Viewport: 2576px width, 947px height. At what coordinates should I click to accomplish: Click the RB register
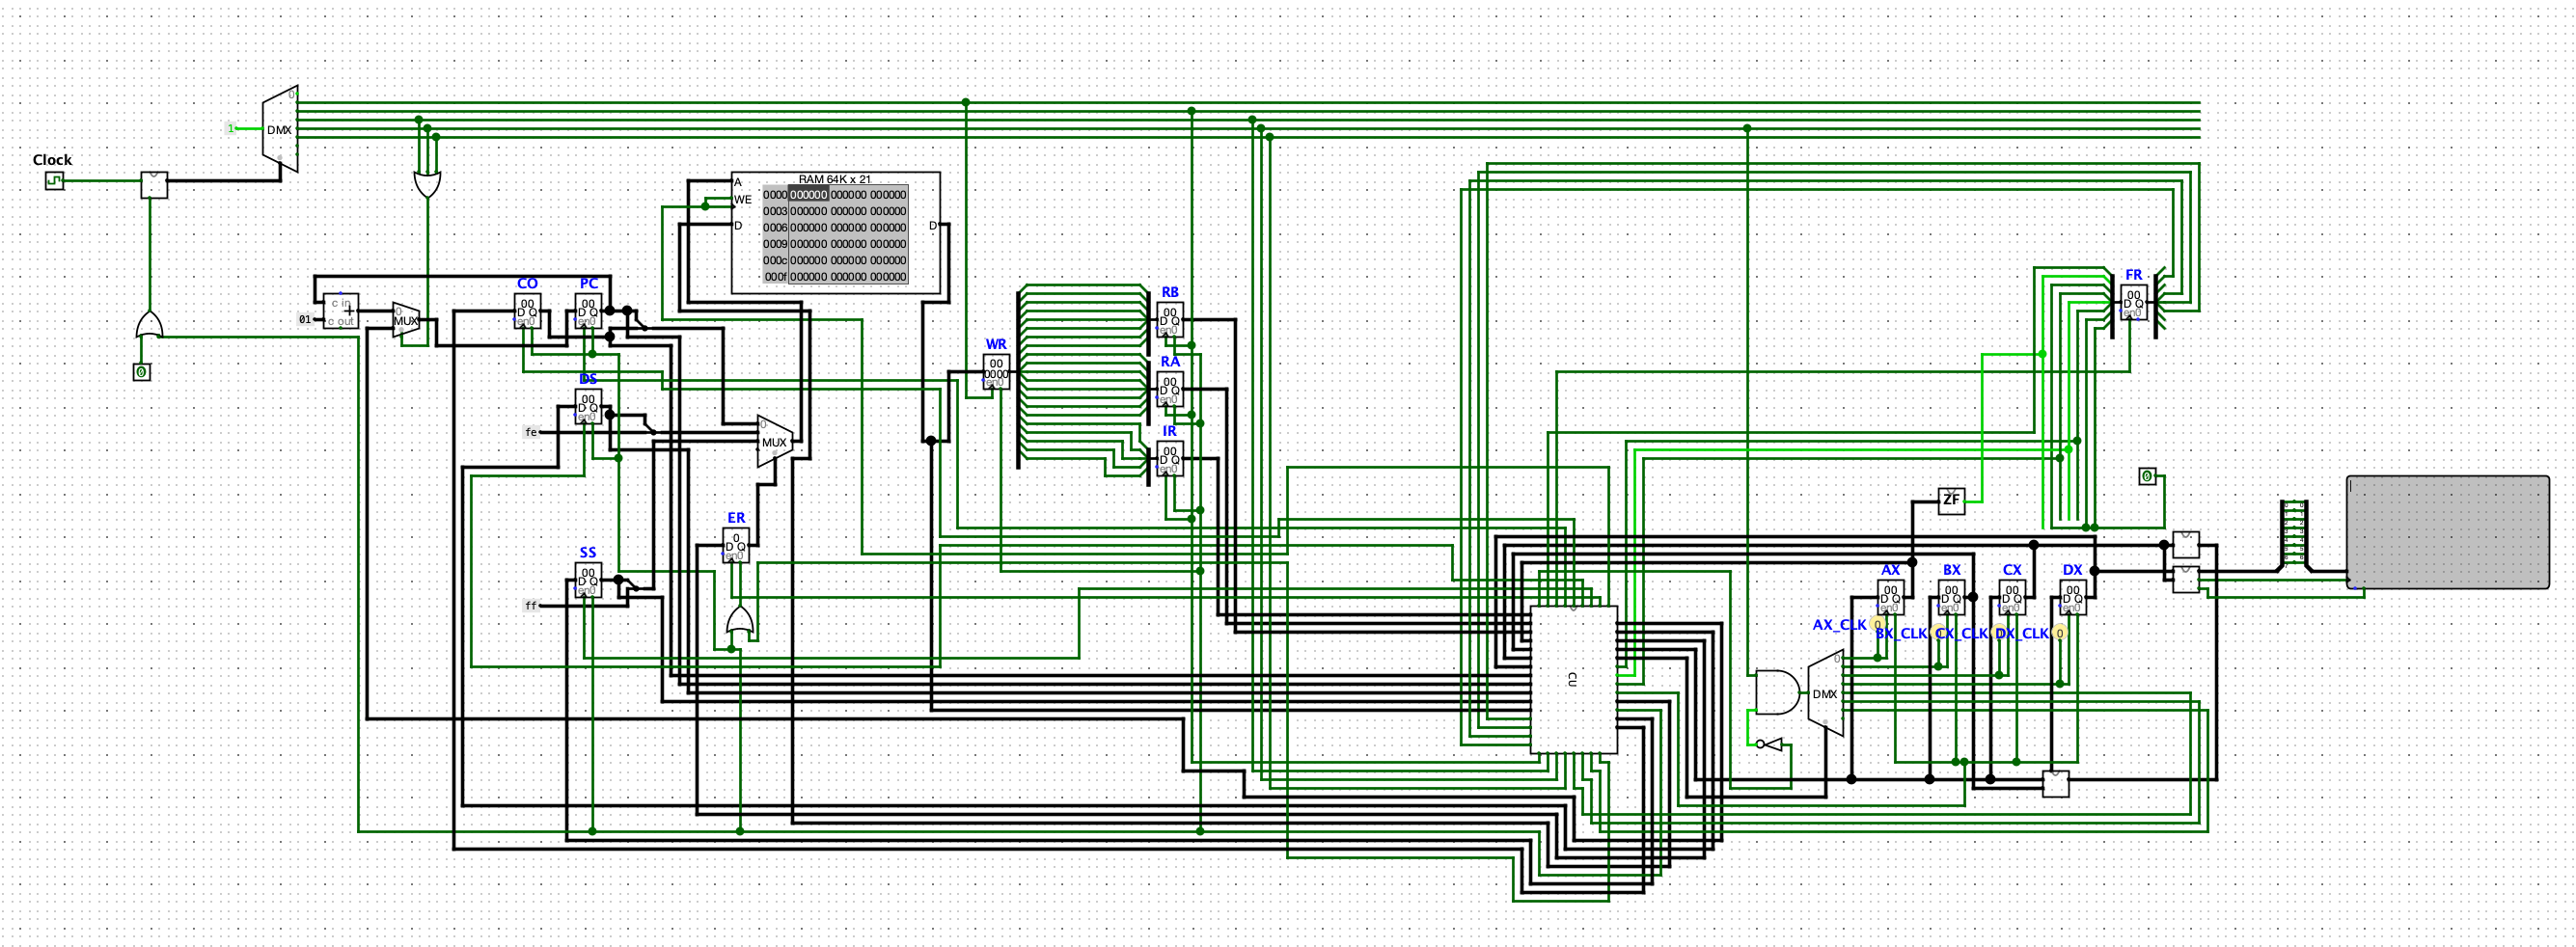[x=1170, y=320]
